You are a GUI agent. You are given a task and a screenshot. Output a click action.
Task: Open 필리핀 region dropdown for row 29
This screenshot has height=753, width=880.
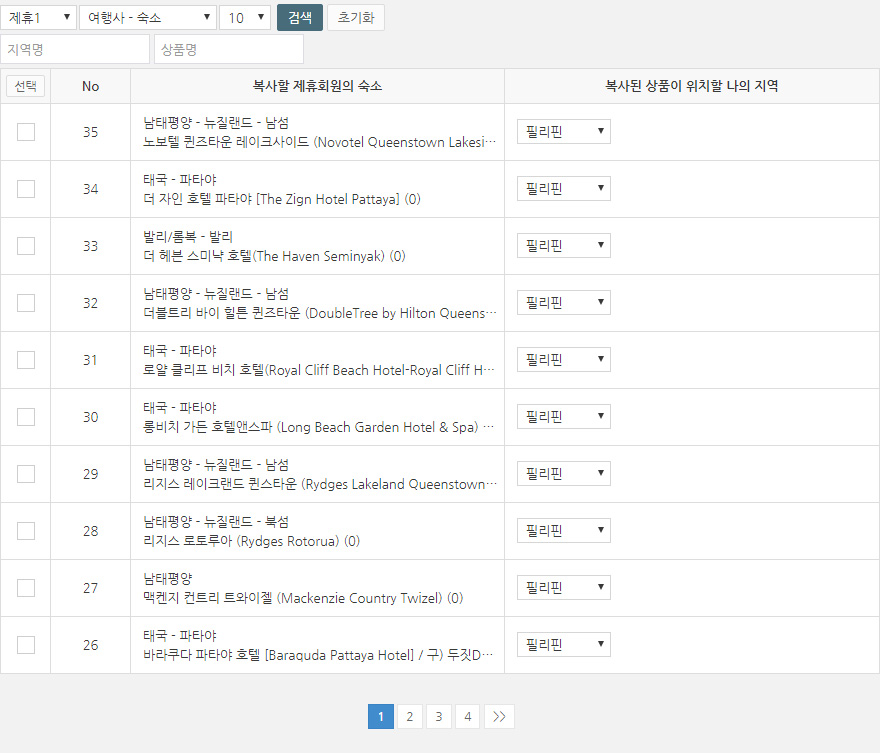[563, 474]
